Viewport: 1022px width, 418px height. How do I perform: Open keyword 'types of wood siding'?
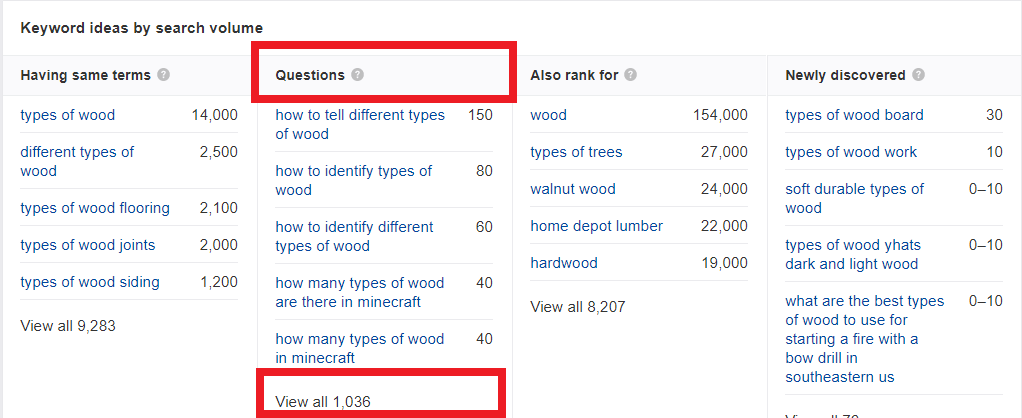tap(90, 282)
